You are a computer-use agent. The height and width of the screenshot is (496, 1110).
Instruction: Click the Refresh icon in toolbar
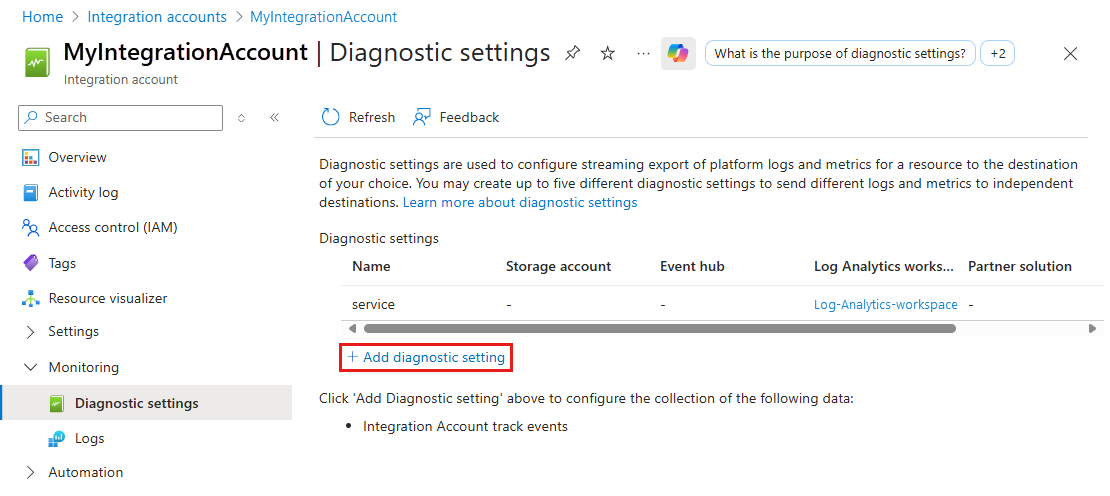point(331,117)
